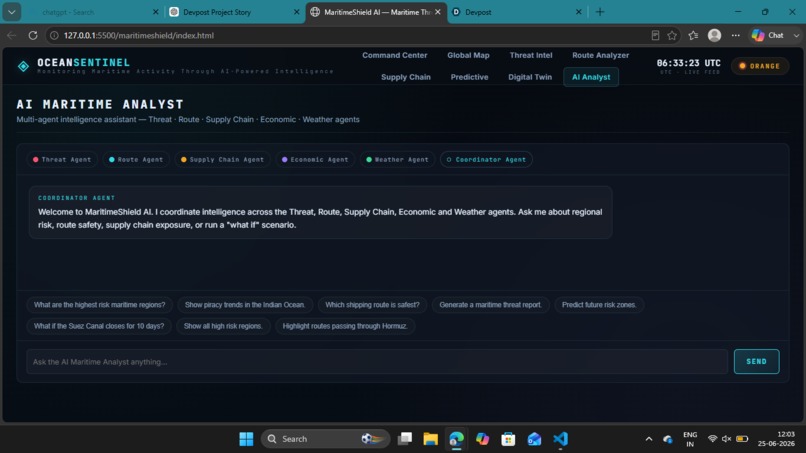Select the Weather Agent chip

[397, 159]
